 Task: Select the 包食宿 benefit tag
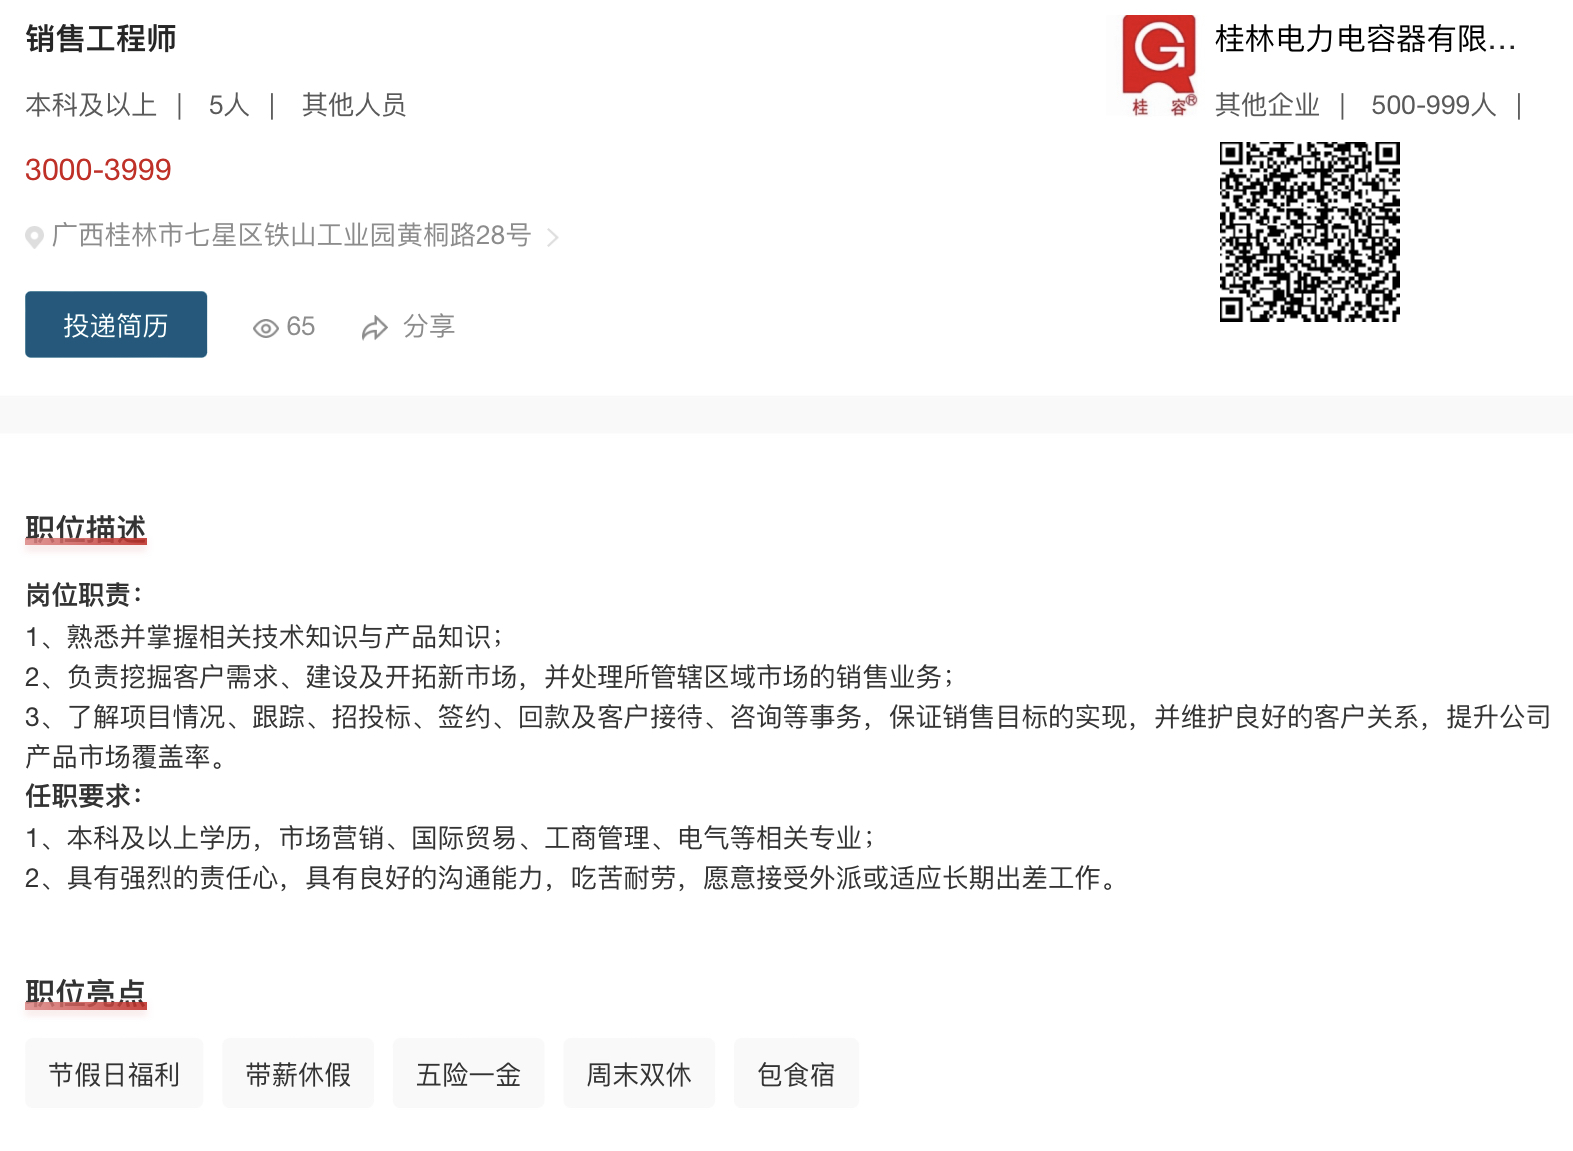click(796, 1073)
